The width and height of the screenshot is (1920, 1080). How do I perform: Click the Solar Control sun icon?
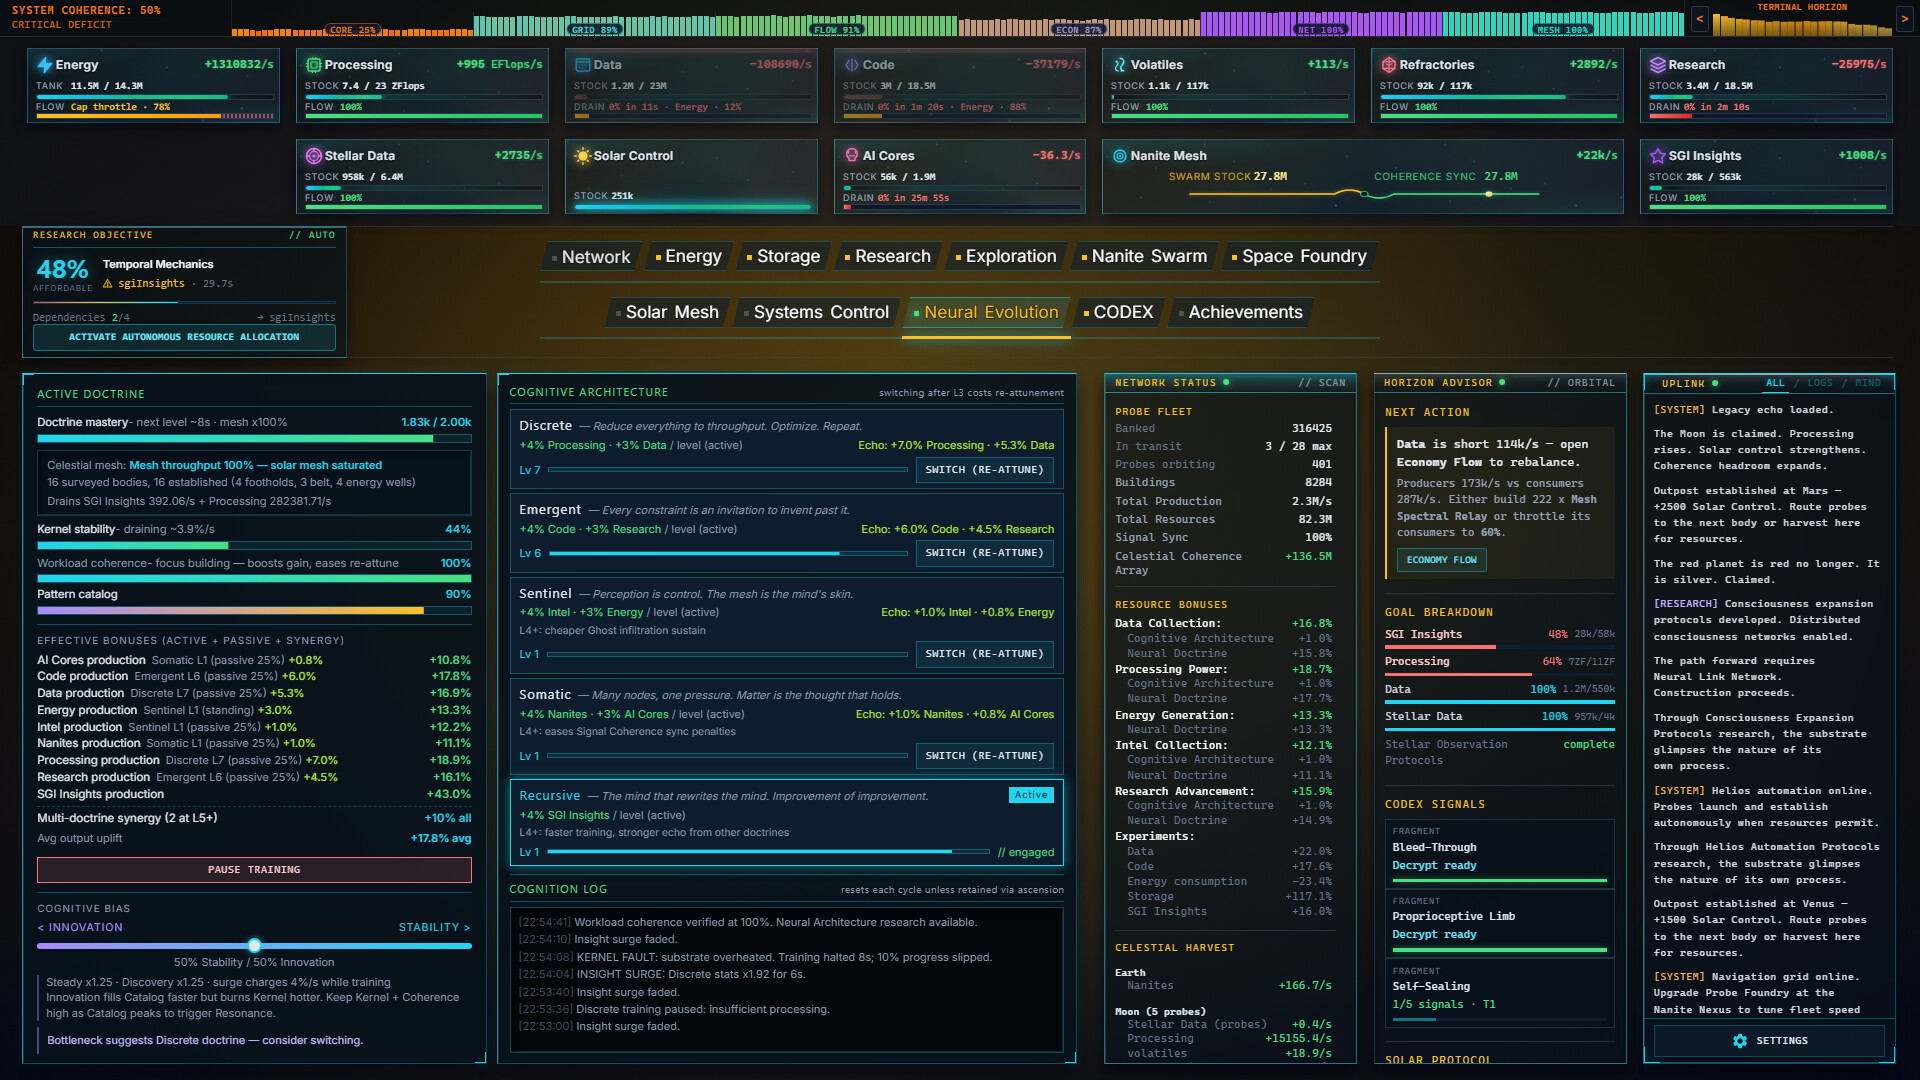pos(582,156)
